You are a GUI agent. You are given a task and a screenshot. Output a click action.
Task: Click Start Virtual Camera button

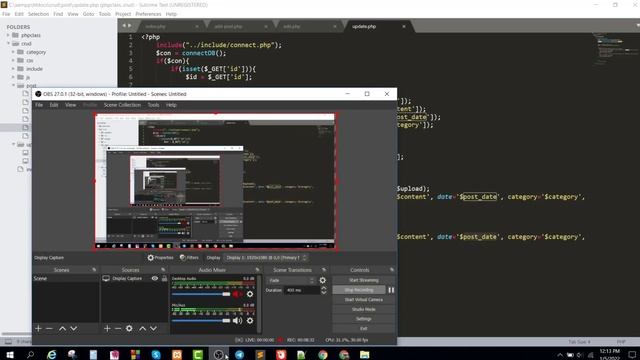point(363,300)
